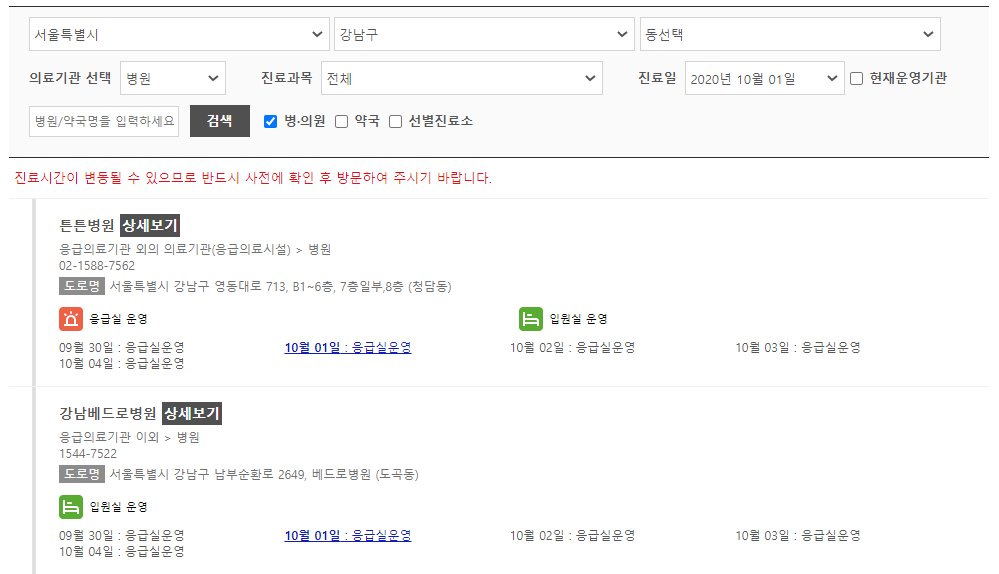This screenshot has height=574, width=999.
Task: Enable the 선별진료소 checkbox
Action: [x=396, y=121]
